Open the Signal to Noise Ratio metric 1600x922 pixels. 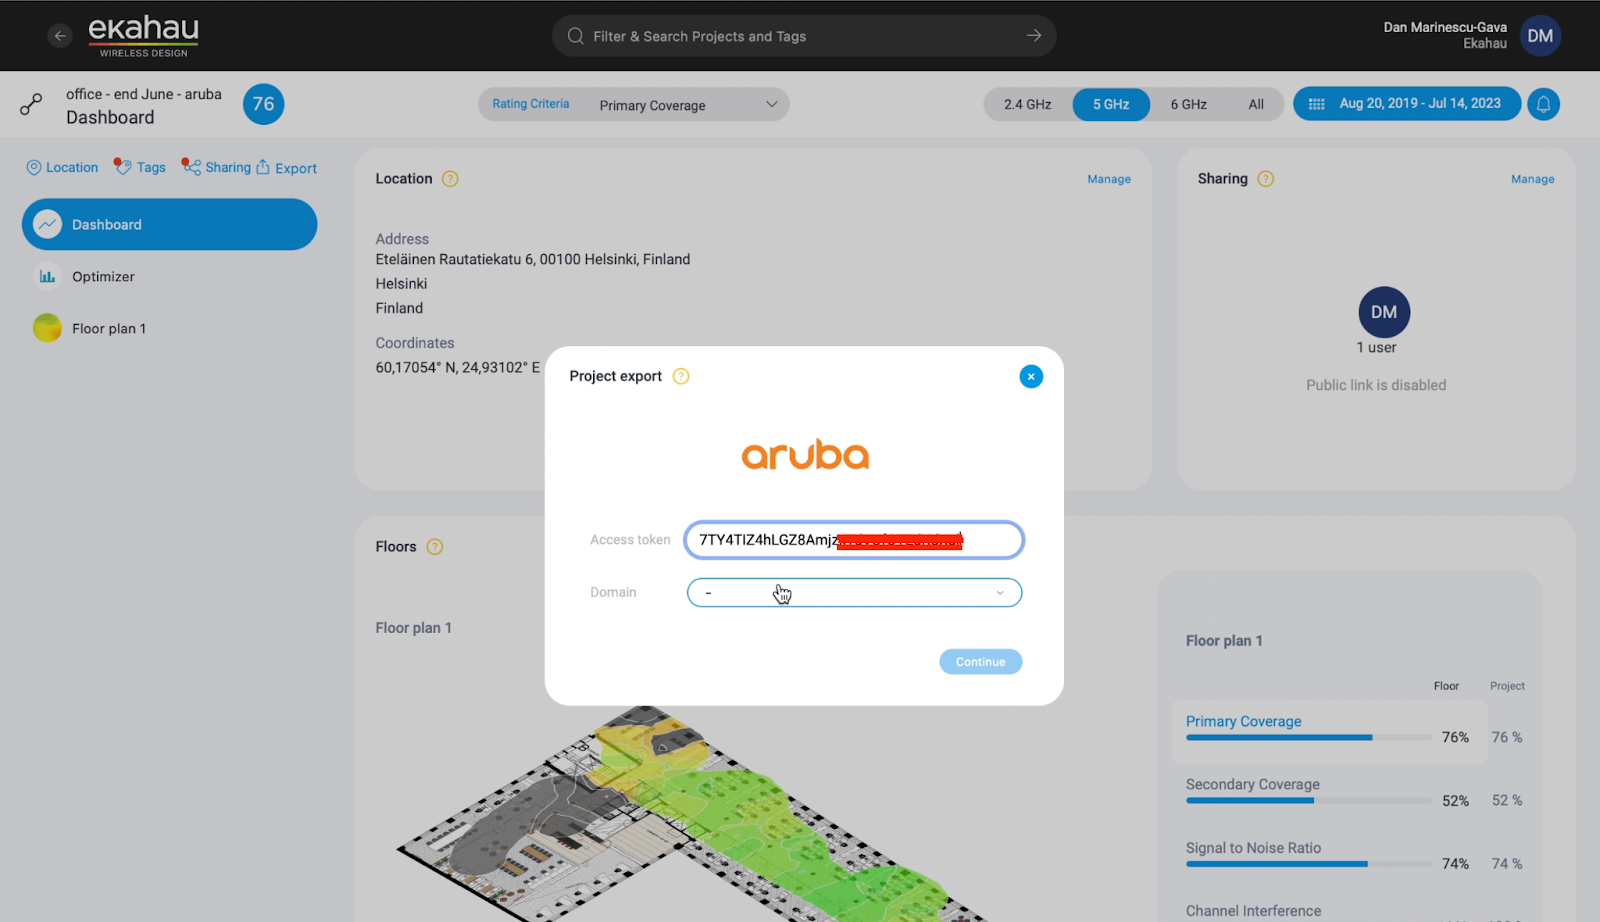coord(1253,848)
